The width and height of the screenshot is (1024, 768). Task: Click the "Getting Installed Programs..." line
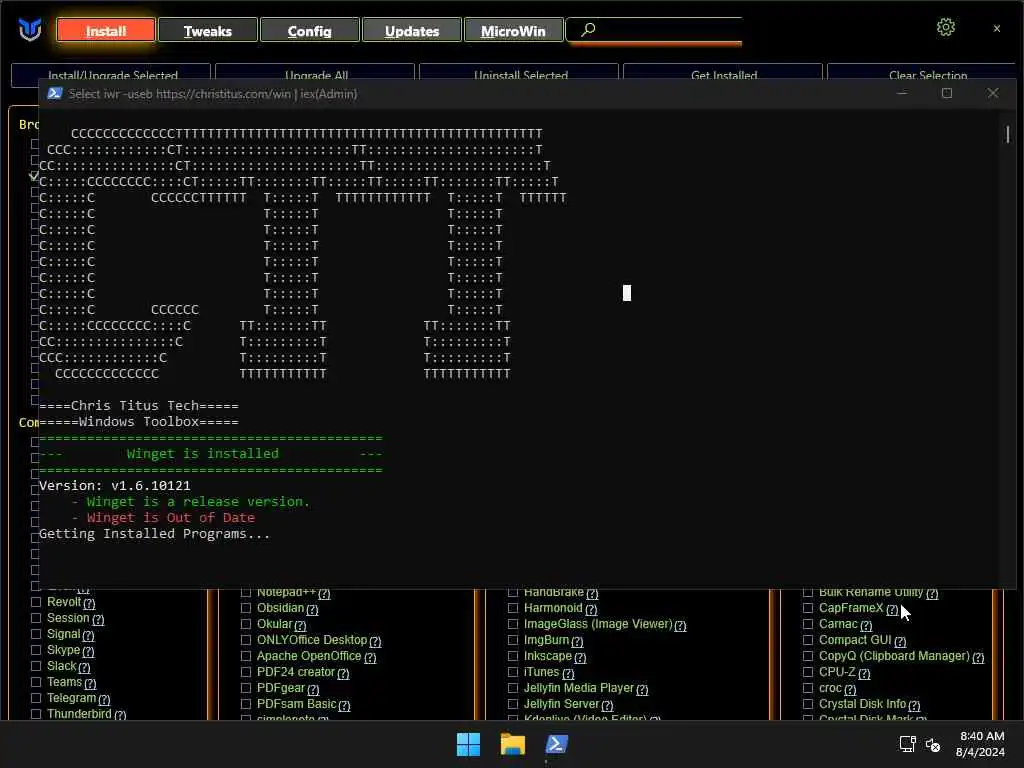(154, 534)
